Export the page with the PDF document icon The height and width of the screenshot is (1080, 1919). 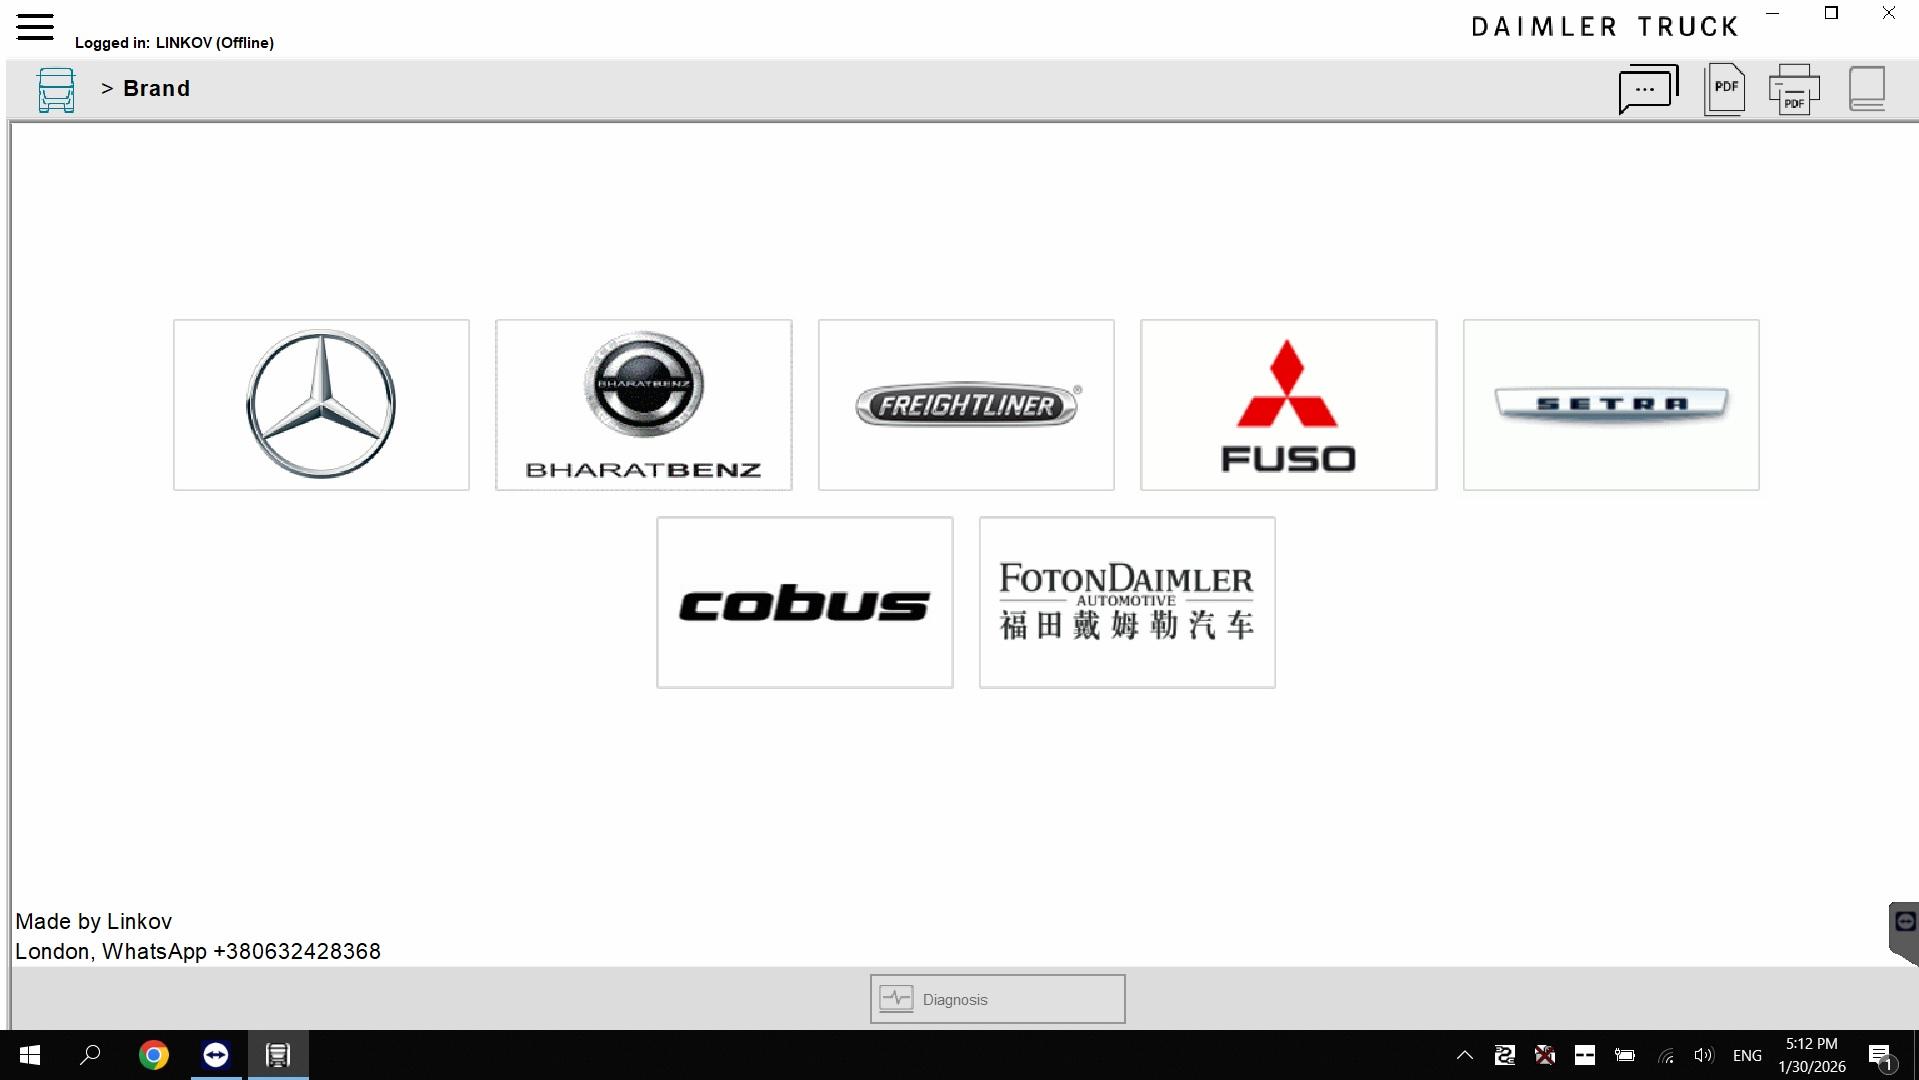[x=1725, y=89]
